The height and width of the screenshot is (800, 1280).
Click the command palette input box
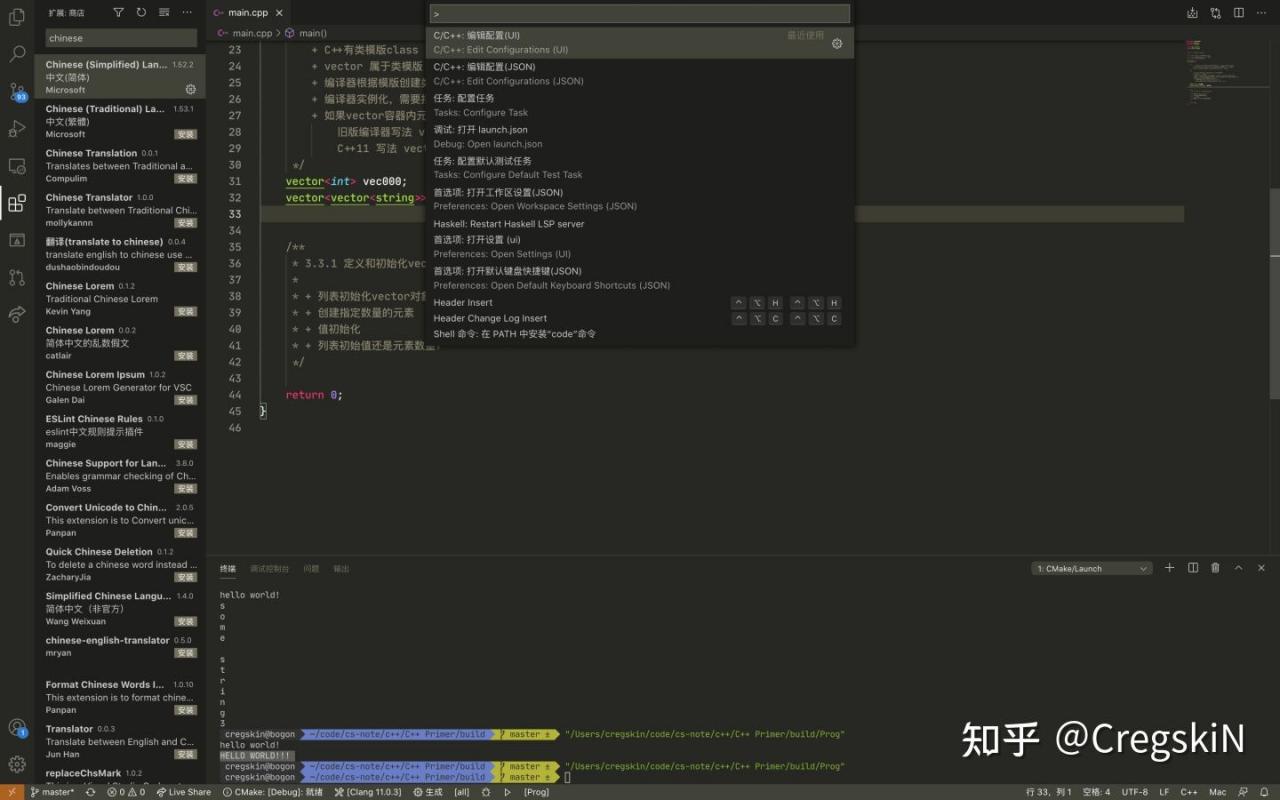coord(640,14)
